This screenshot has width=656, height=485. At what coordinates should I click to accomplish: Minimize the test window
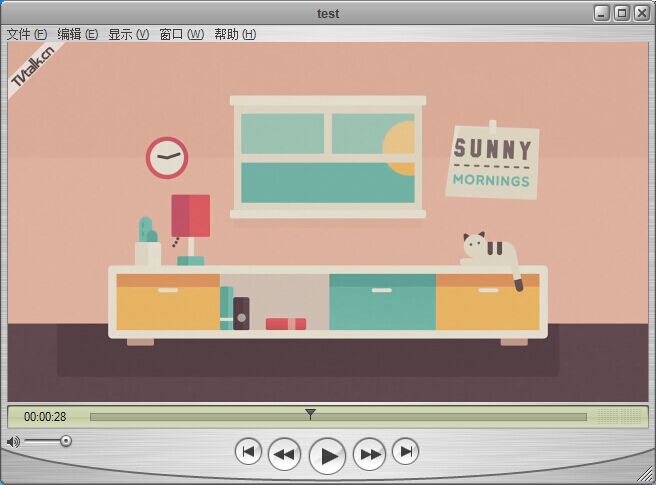602,13
